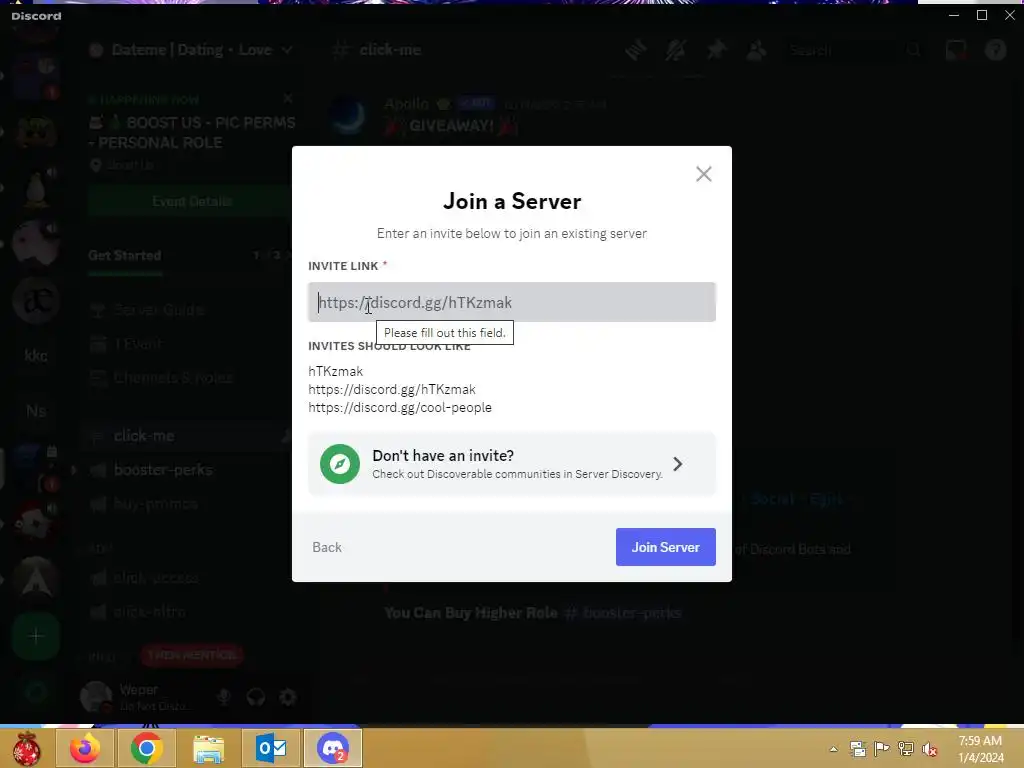
Task: Click the Action Center flag tray icon
Action: [882, 749]
